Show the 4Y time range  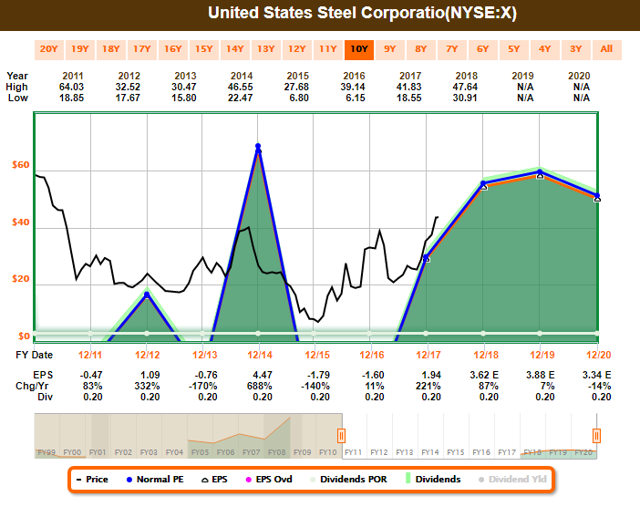(545, 49)
